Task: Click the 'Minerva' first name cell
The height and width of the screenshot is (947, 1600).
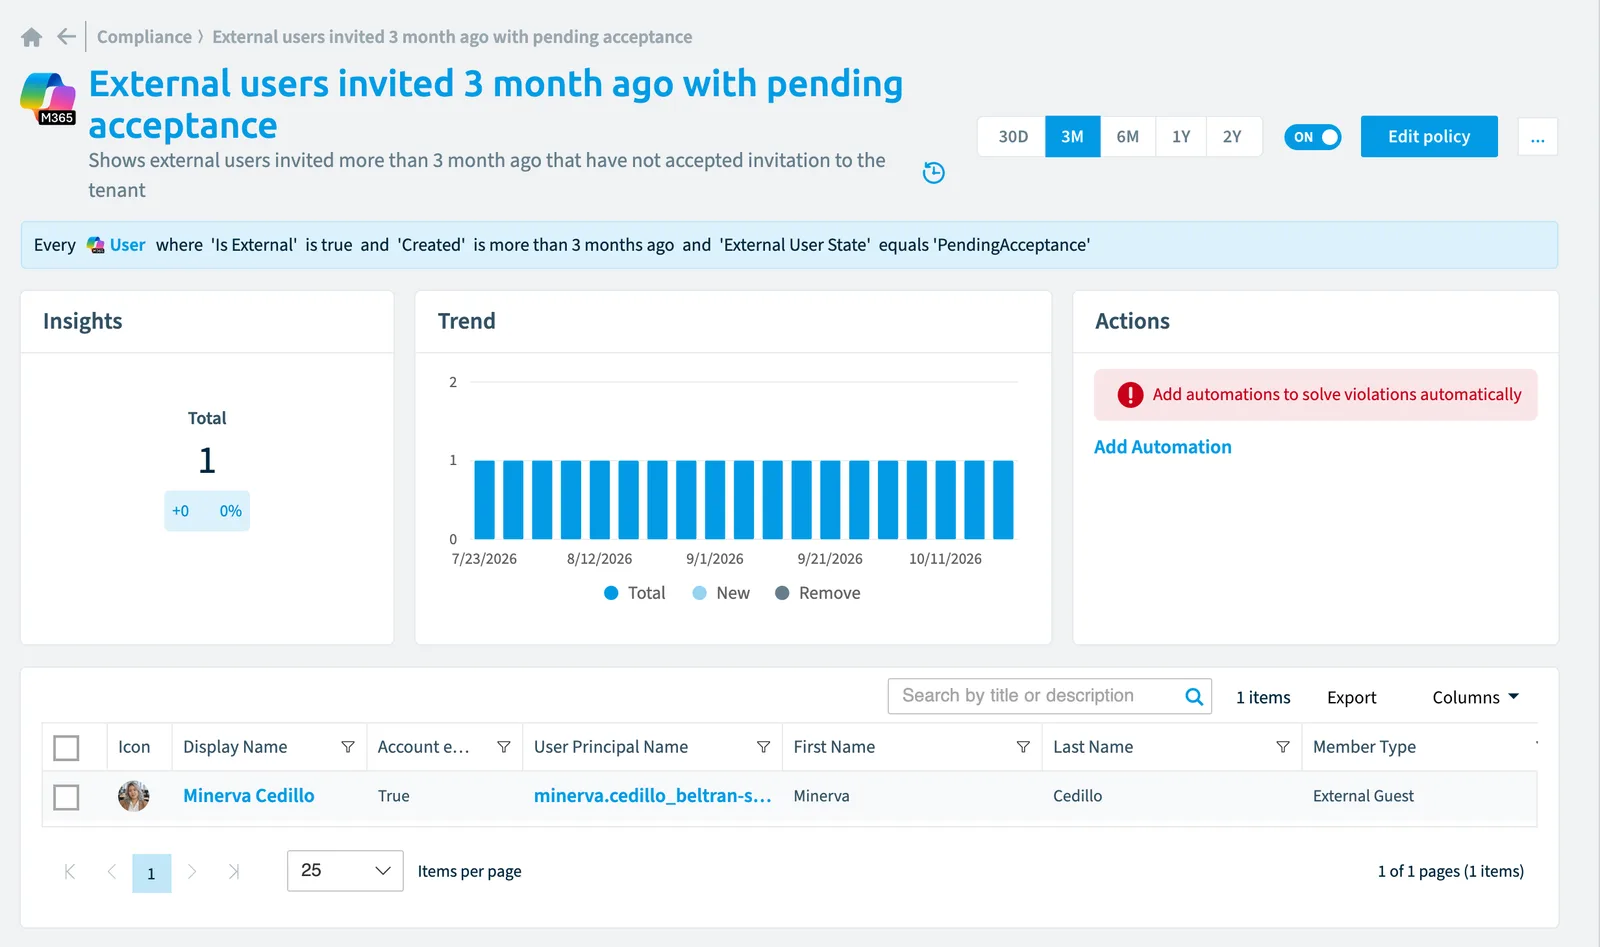Action: coord(821,796)
